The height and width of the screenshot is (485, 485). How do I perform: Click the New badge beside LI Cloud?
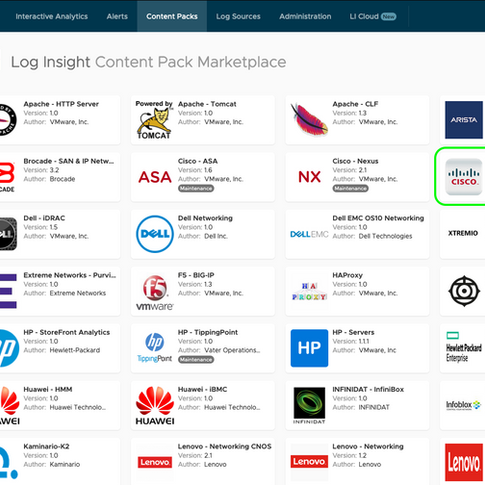pyautogui.click(x=388, y=16)
